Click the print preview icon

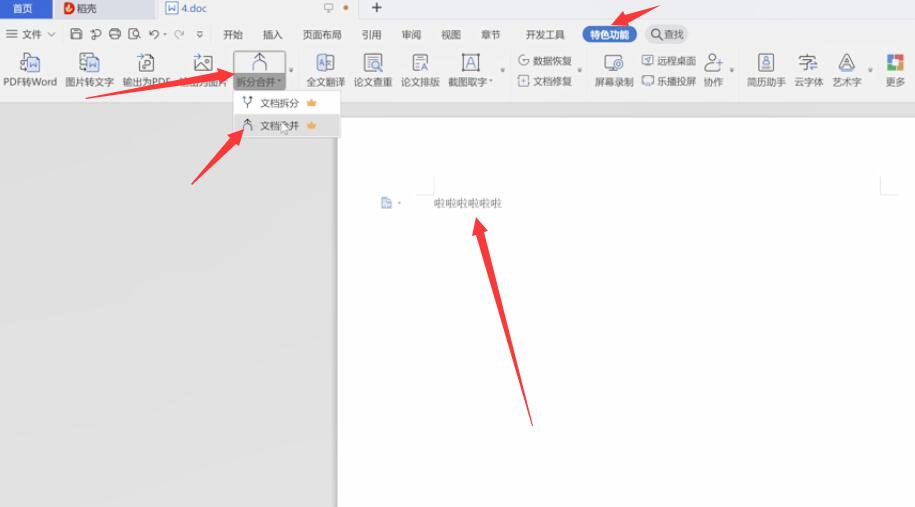[134, 34]
